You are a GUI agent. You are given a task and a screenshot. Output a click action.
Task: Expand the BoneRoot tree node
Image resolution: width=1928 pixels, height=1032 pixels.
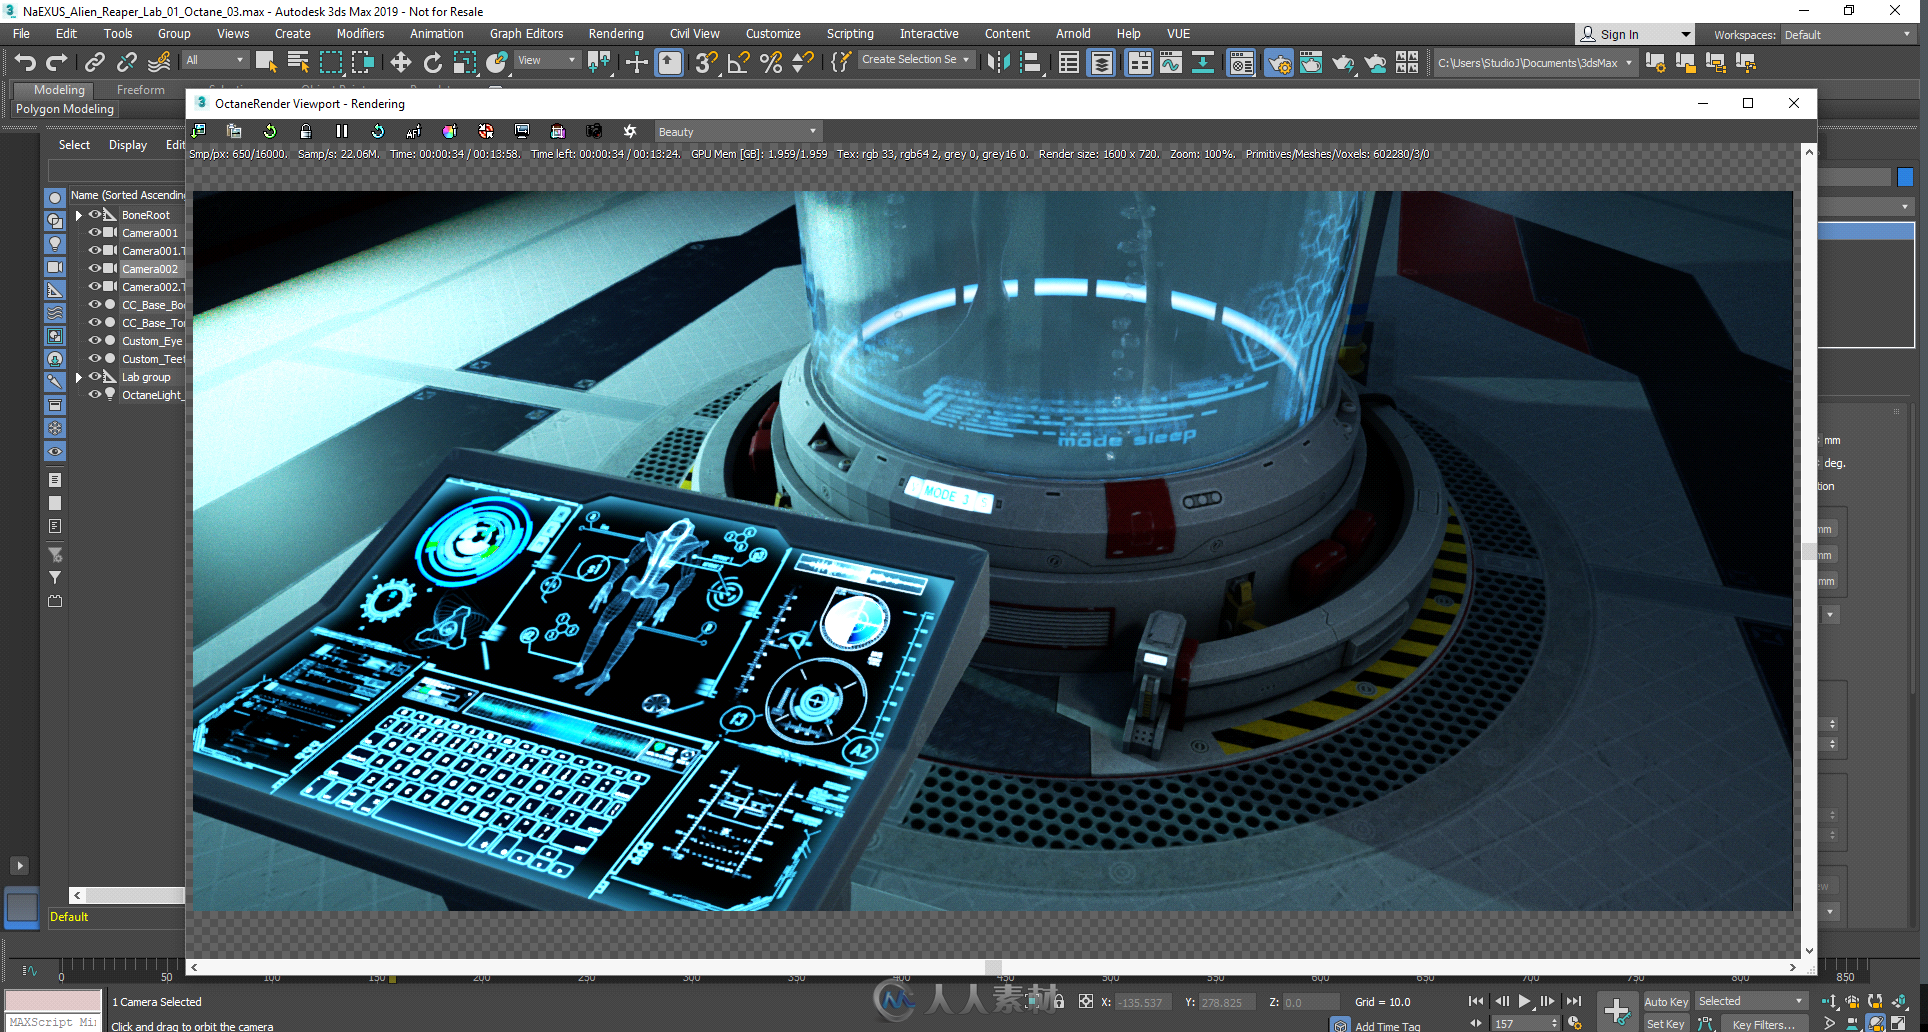79,215
